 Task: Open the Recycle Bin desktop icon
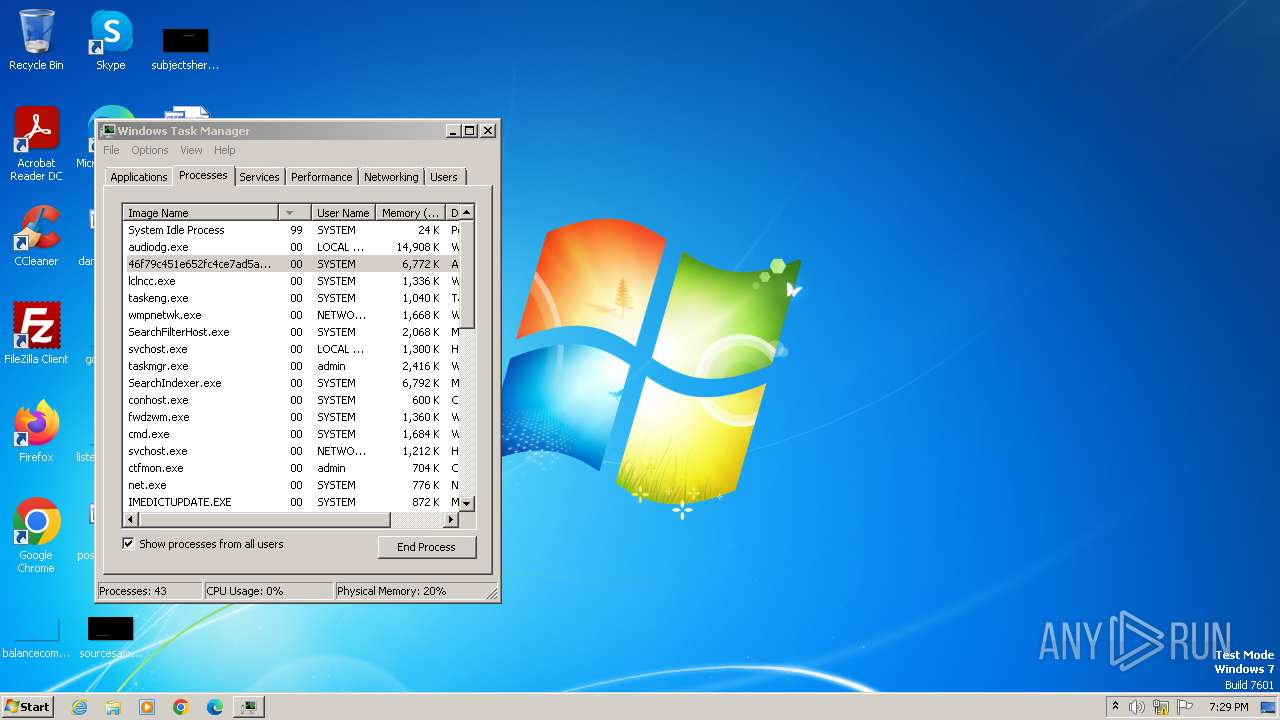pyautogui.click(x=36, y=40)
